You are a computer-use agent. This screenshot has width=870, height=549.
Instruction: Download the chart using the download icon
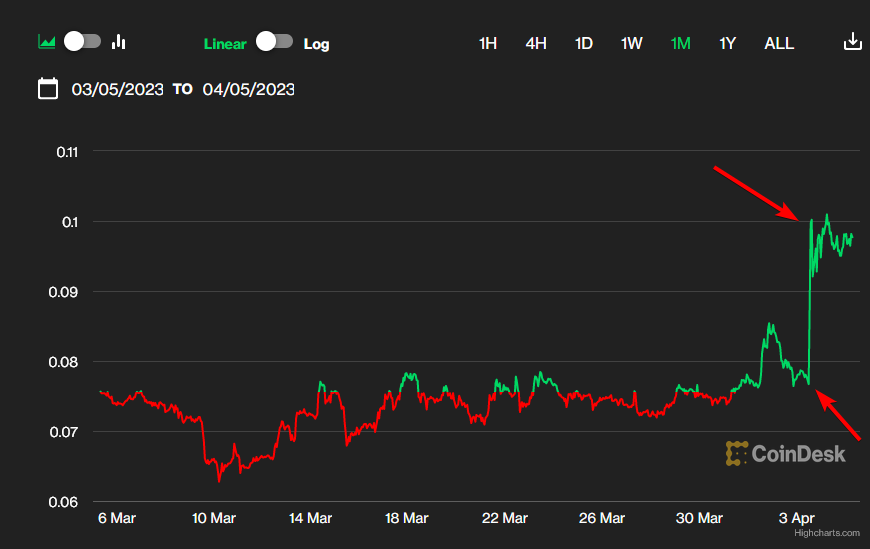852,42
